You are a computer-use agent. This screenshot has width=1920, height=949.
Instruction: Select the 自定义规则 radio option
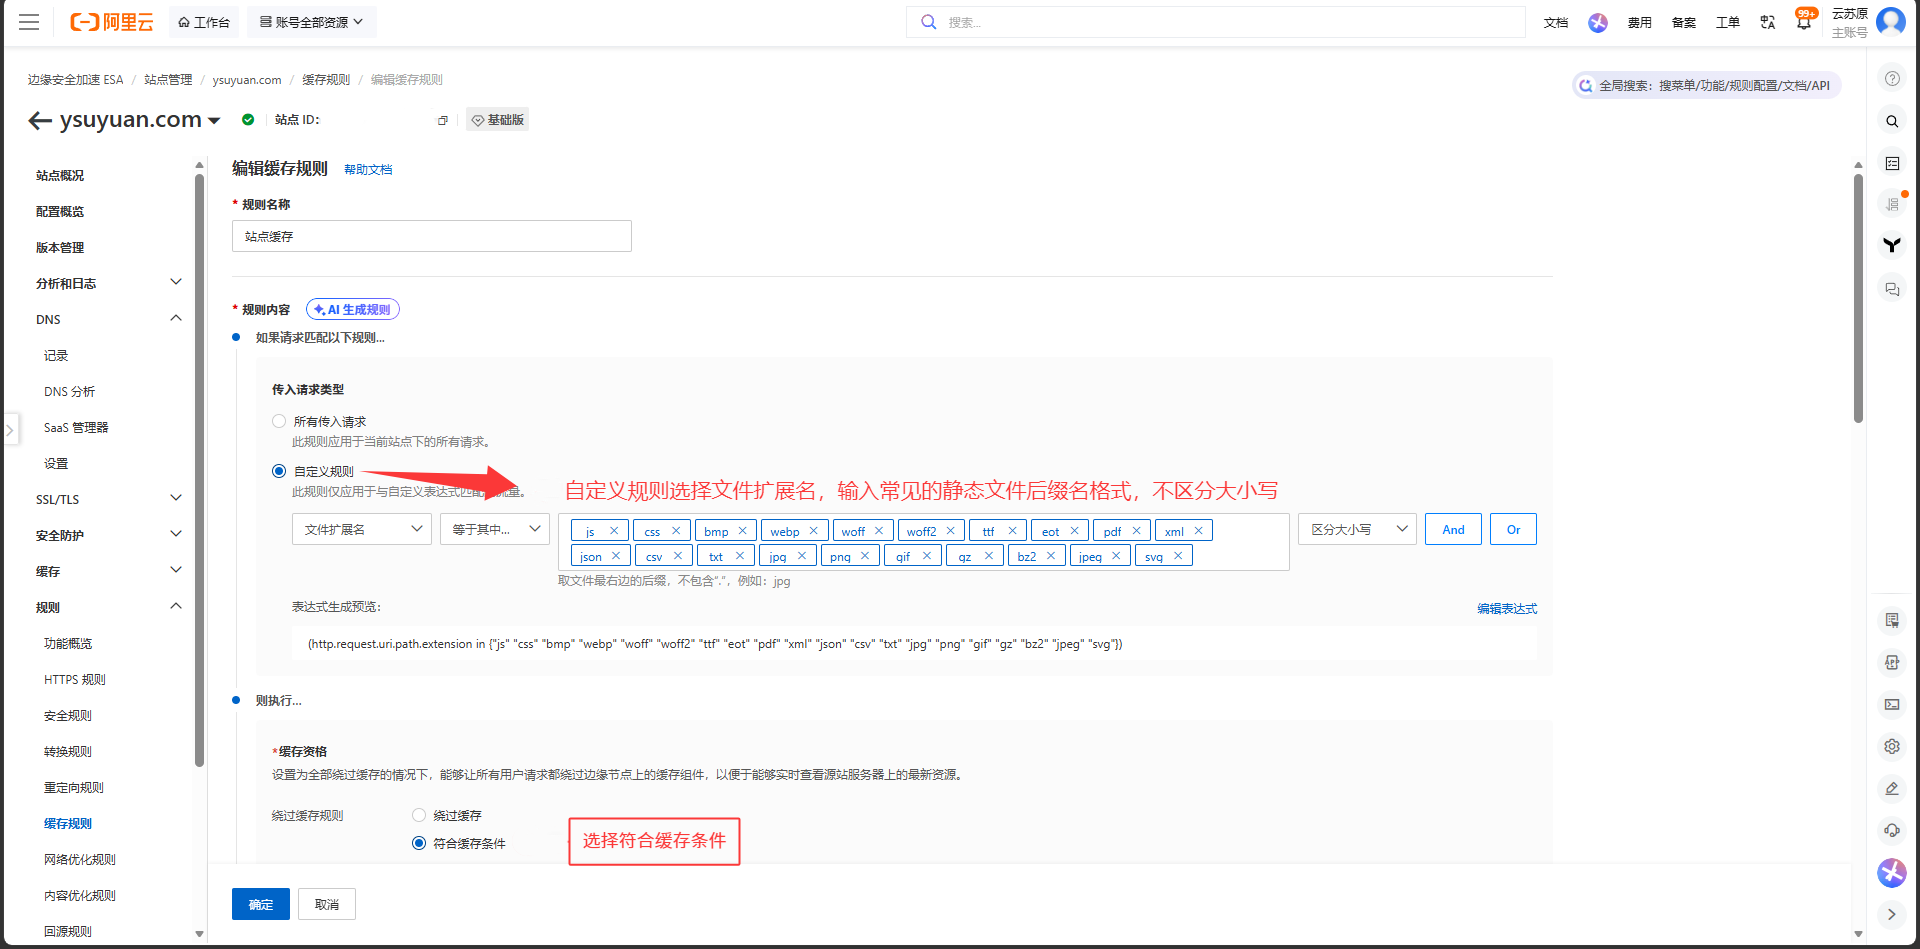tap(279, 471)
